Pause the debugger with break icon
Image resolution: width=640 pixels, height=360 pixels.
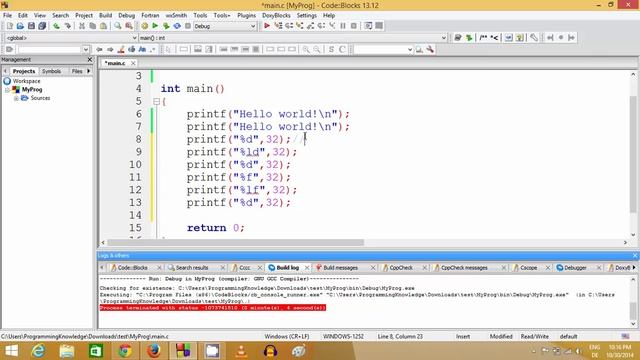tap(343, 26)
